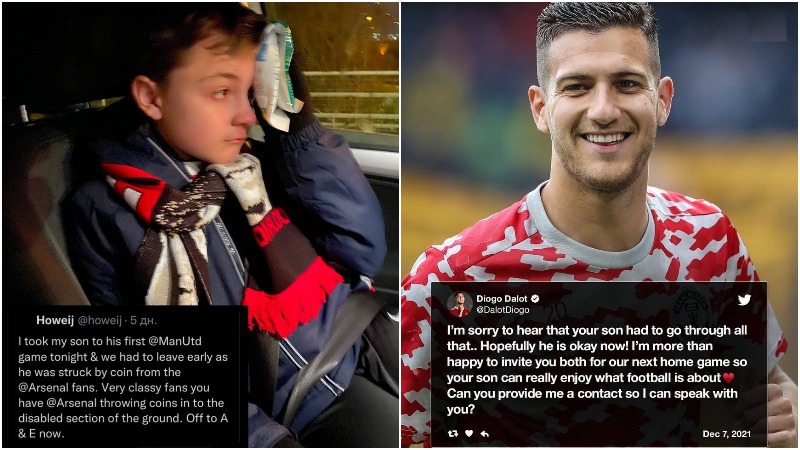Open the Diogo Dalot display name

(502, 298)
